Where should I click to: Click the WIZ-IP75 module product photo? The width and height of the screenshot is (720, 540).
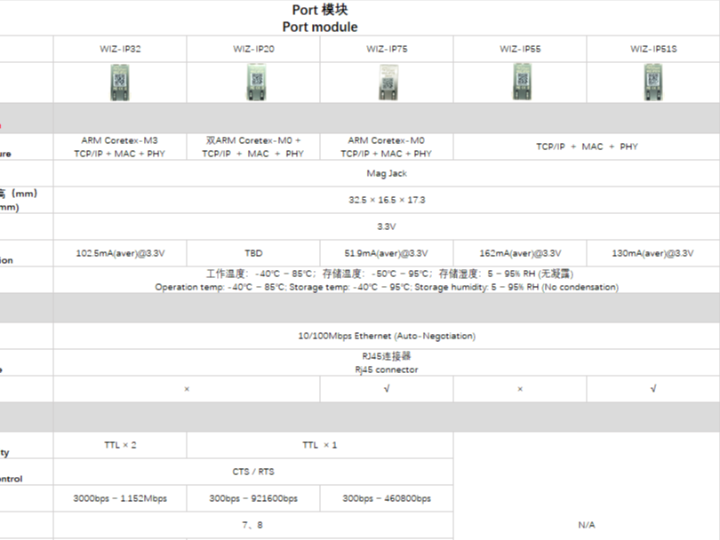point(387,82)
